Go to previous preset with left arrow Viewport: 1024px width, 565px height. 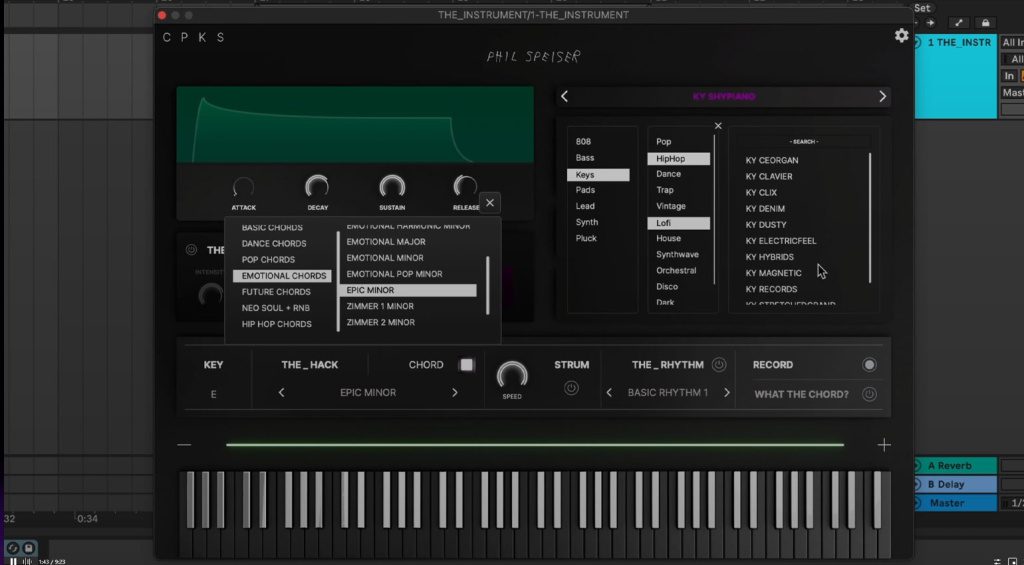pyautogui.click(x=564, y=97)
